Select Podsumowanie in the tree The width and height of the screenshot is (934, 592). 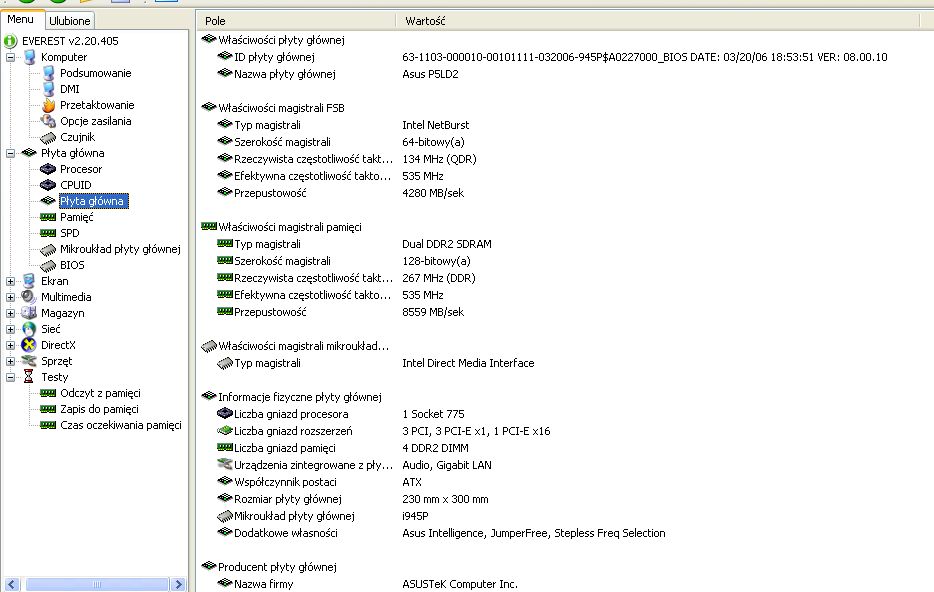click(x=95, y=73)
